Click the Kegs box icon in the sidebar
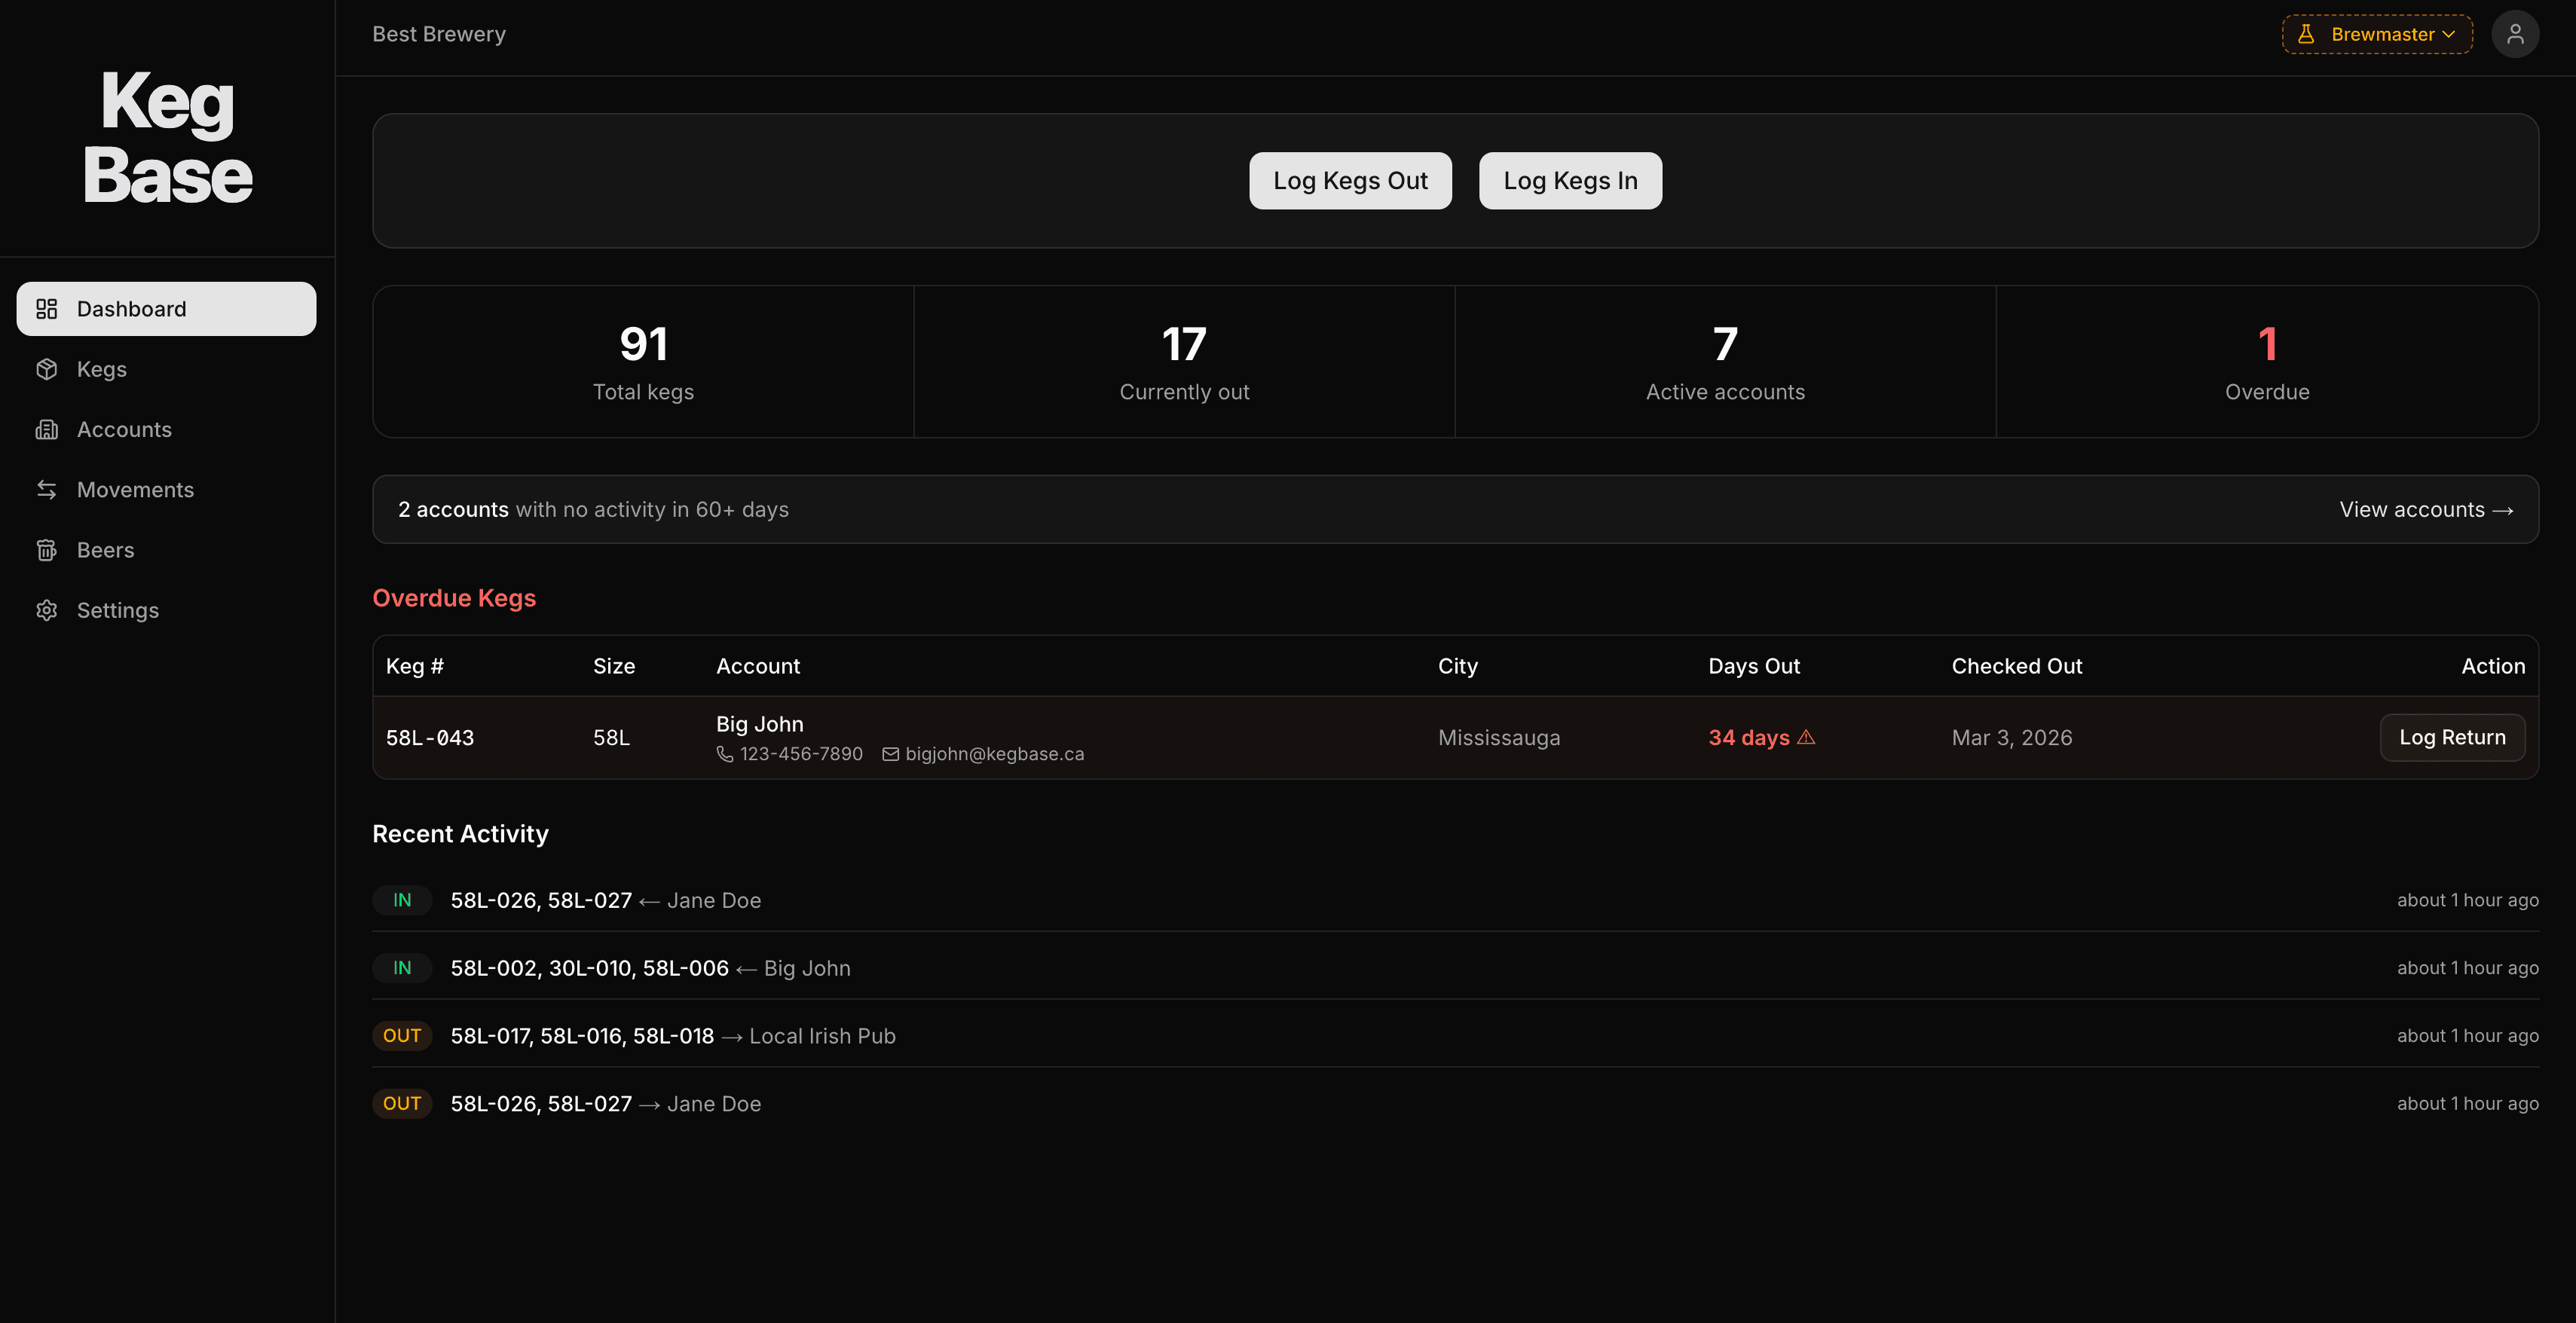The height and width of the screenshot is (1323, 2576). click(x=46, y=369)
